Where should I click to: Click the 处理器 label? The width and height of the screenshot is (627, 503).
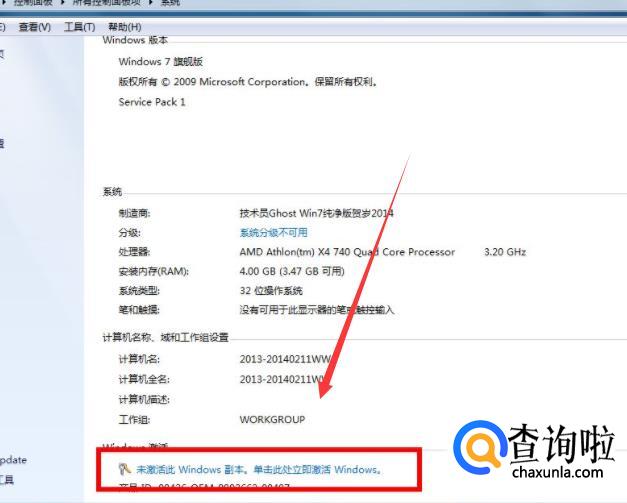[x=134, y=252]
